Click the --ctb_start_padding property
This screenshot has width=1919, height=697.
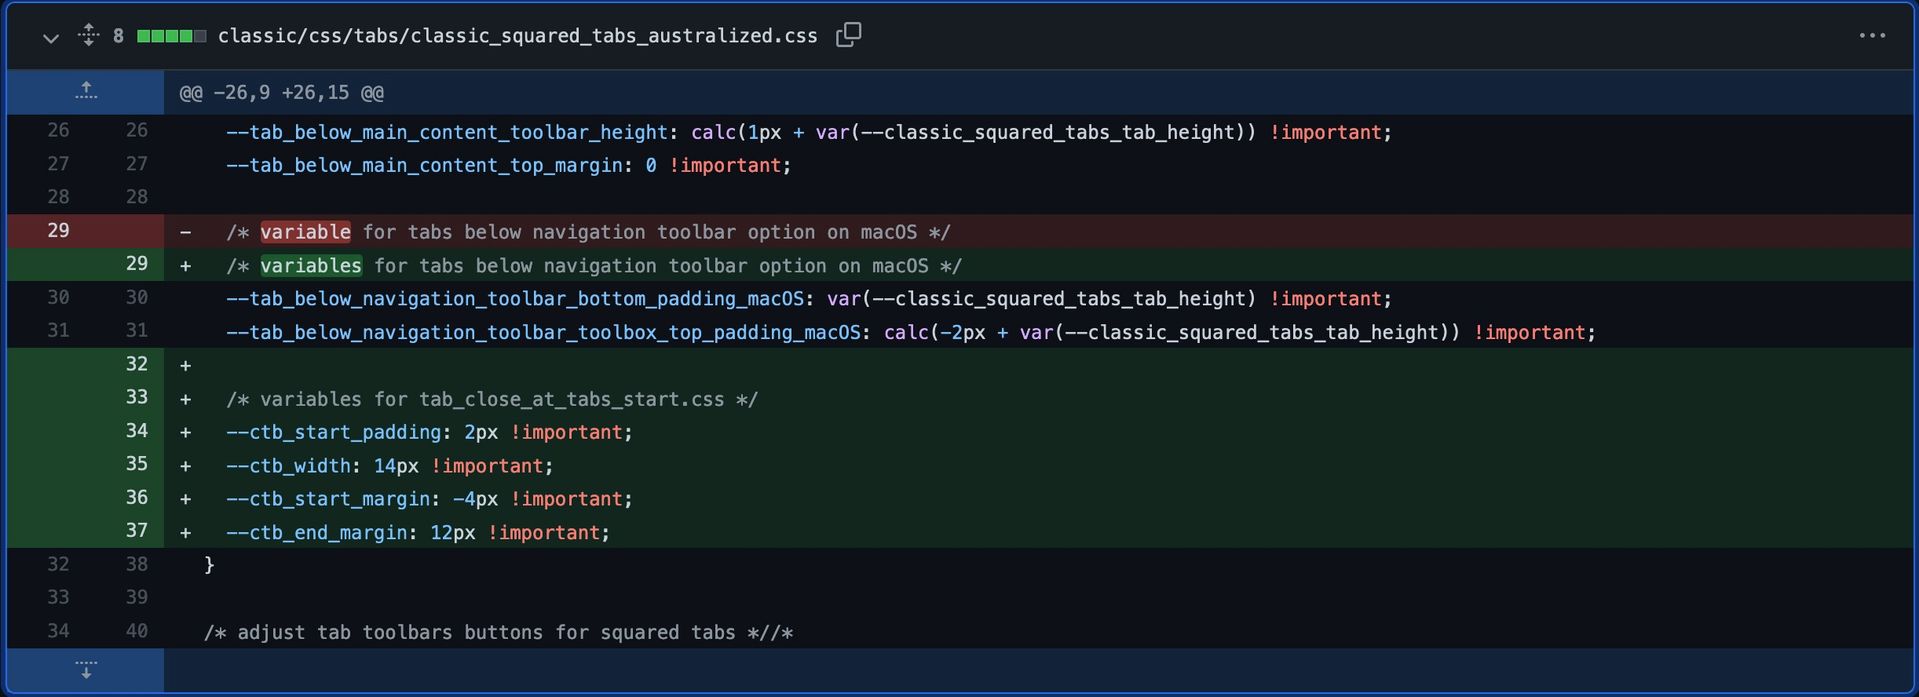coord(333,432)
